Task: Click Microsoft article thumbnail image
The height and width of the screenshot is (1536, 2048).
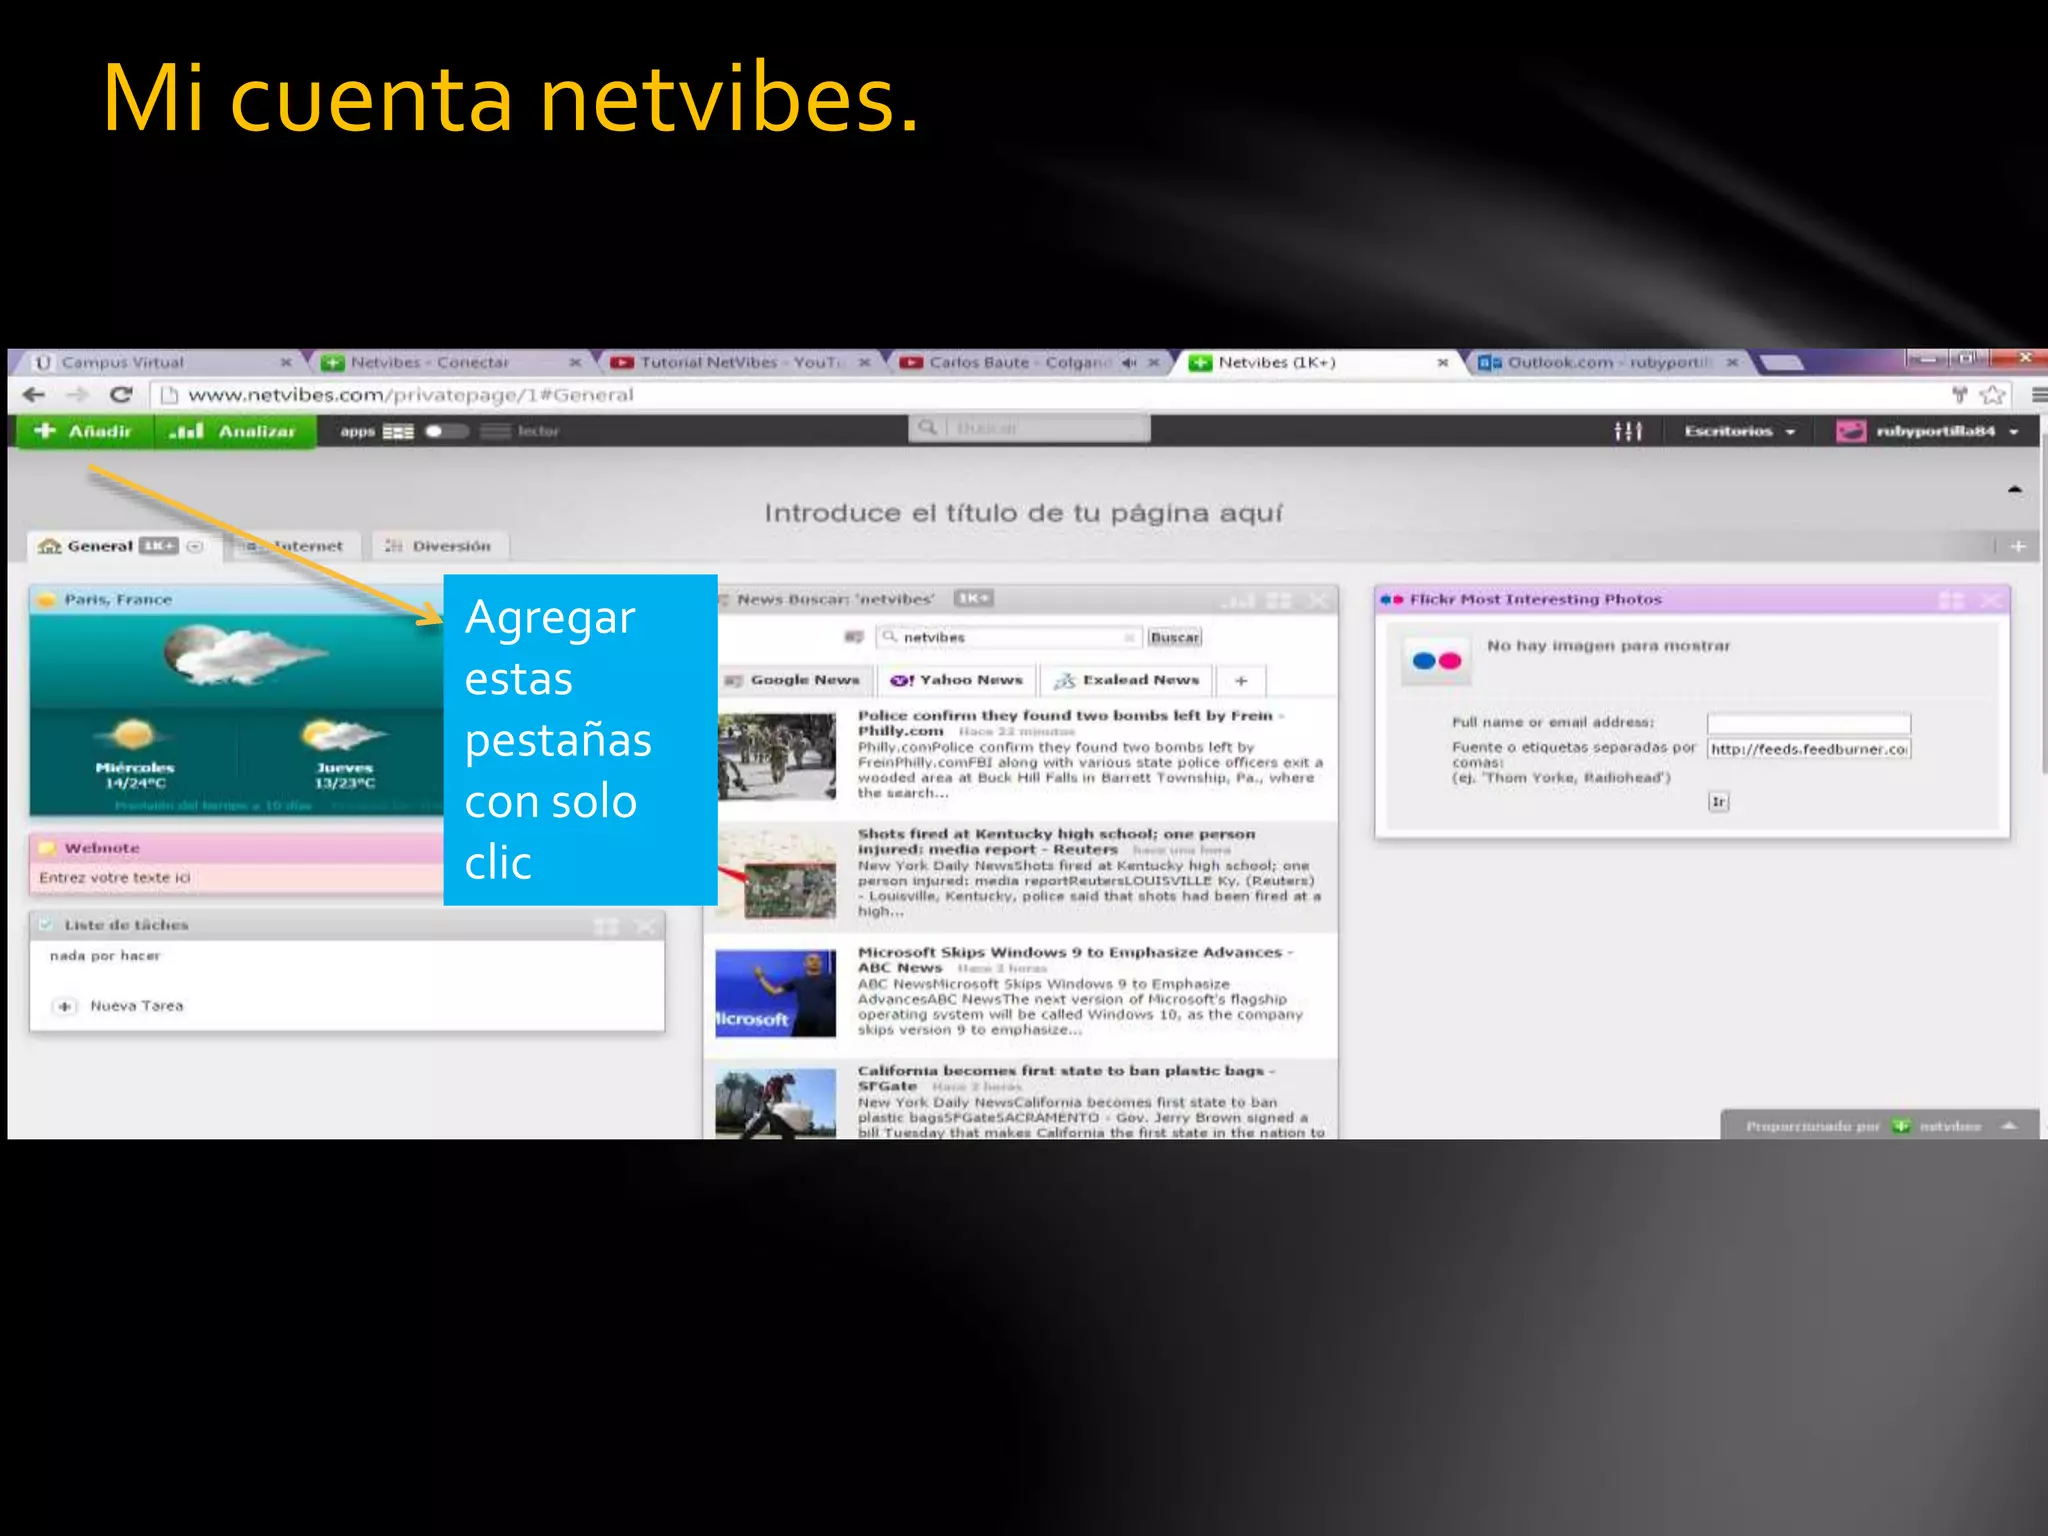Action: (776, 993)
